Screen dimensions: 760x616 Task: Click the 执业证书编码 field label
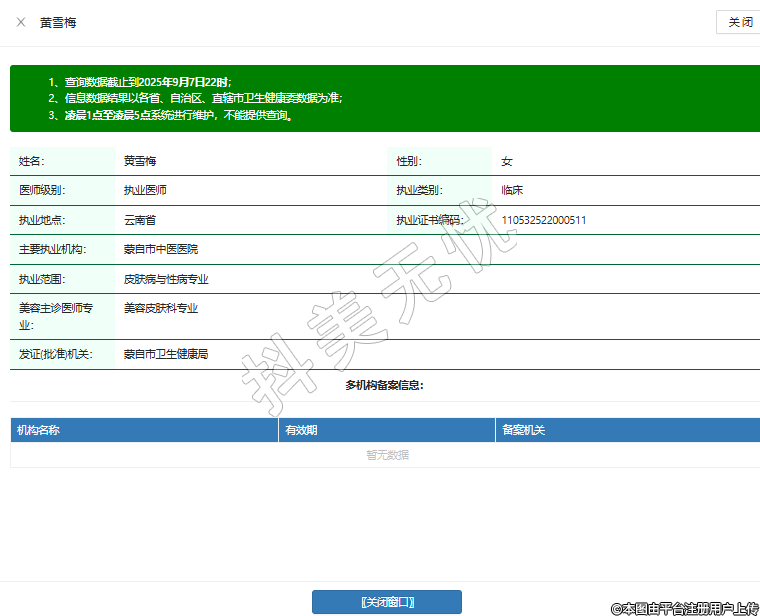click(x=430, y=220)
